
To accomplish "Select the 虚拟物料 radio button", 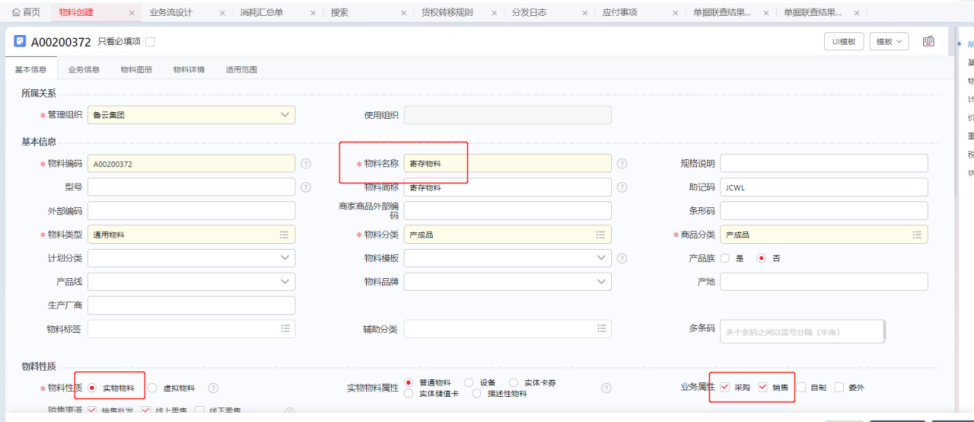I will pos(153,388).
